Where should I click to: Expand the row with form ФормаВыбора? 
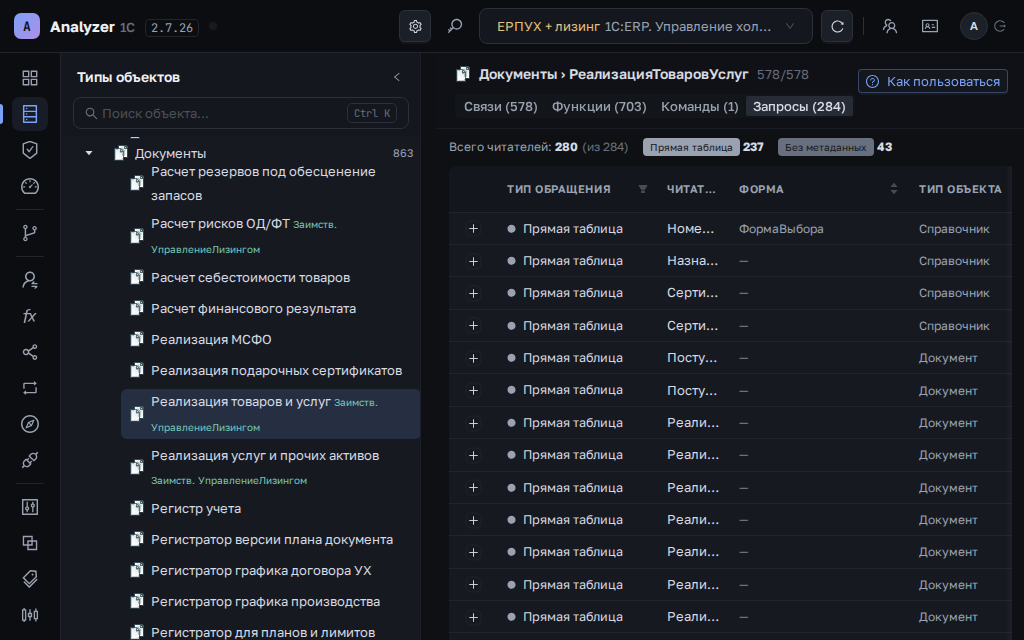click(x=473, y=229)
